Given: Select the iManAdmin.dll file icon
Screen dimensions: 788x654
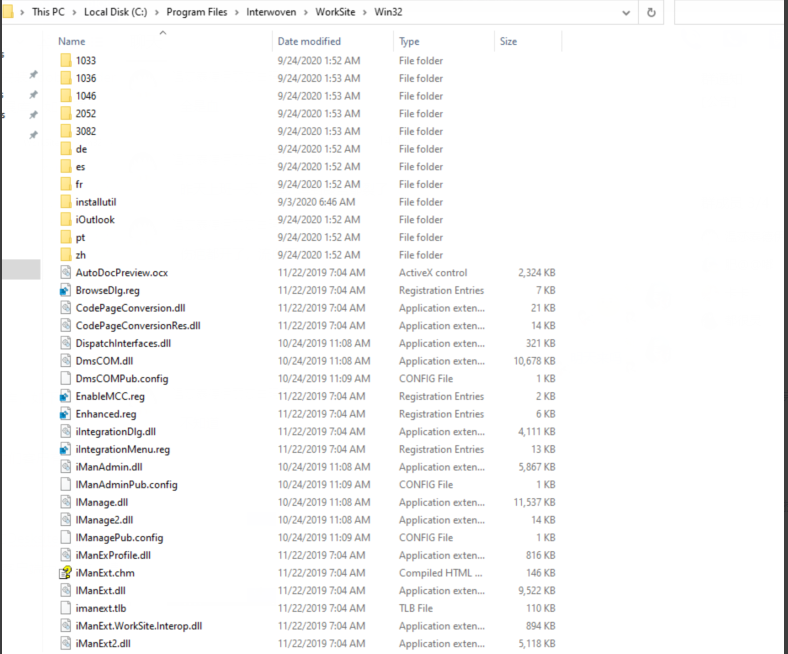Looking at the screenshot, I should pos(66,466).
